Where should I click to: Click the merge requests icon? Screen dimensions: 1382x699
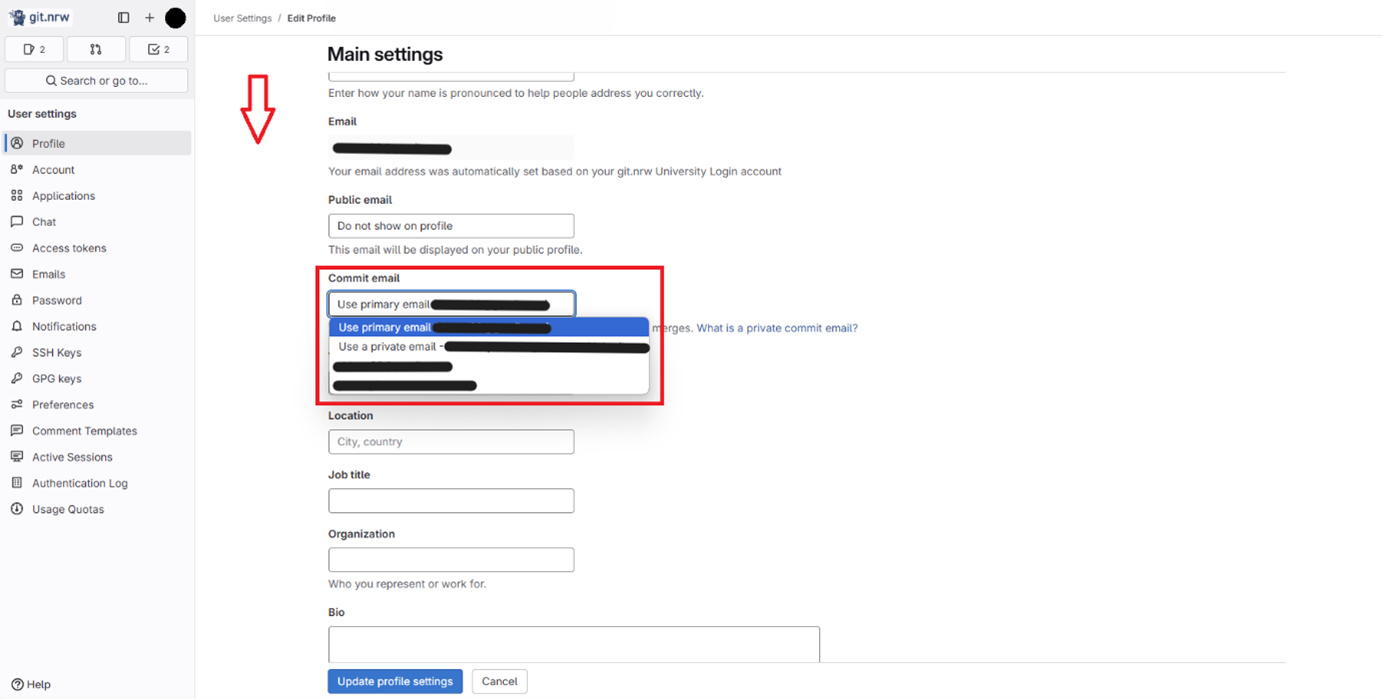click(96, 48)
